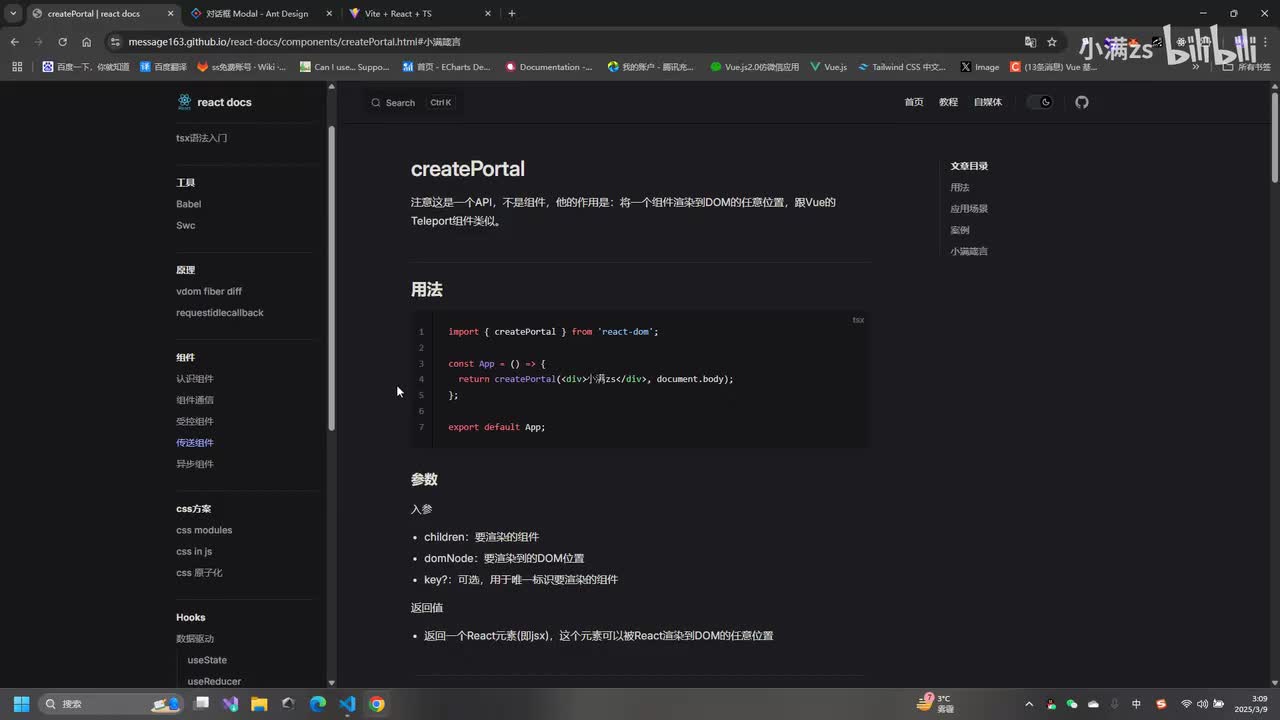Screen dimensions: 1280x720
Task: Select 组件通信 in sidebar
Action: tap(195, 400)
